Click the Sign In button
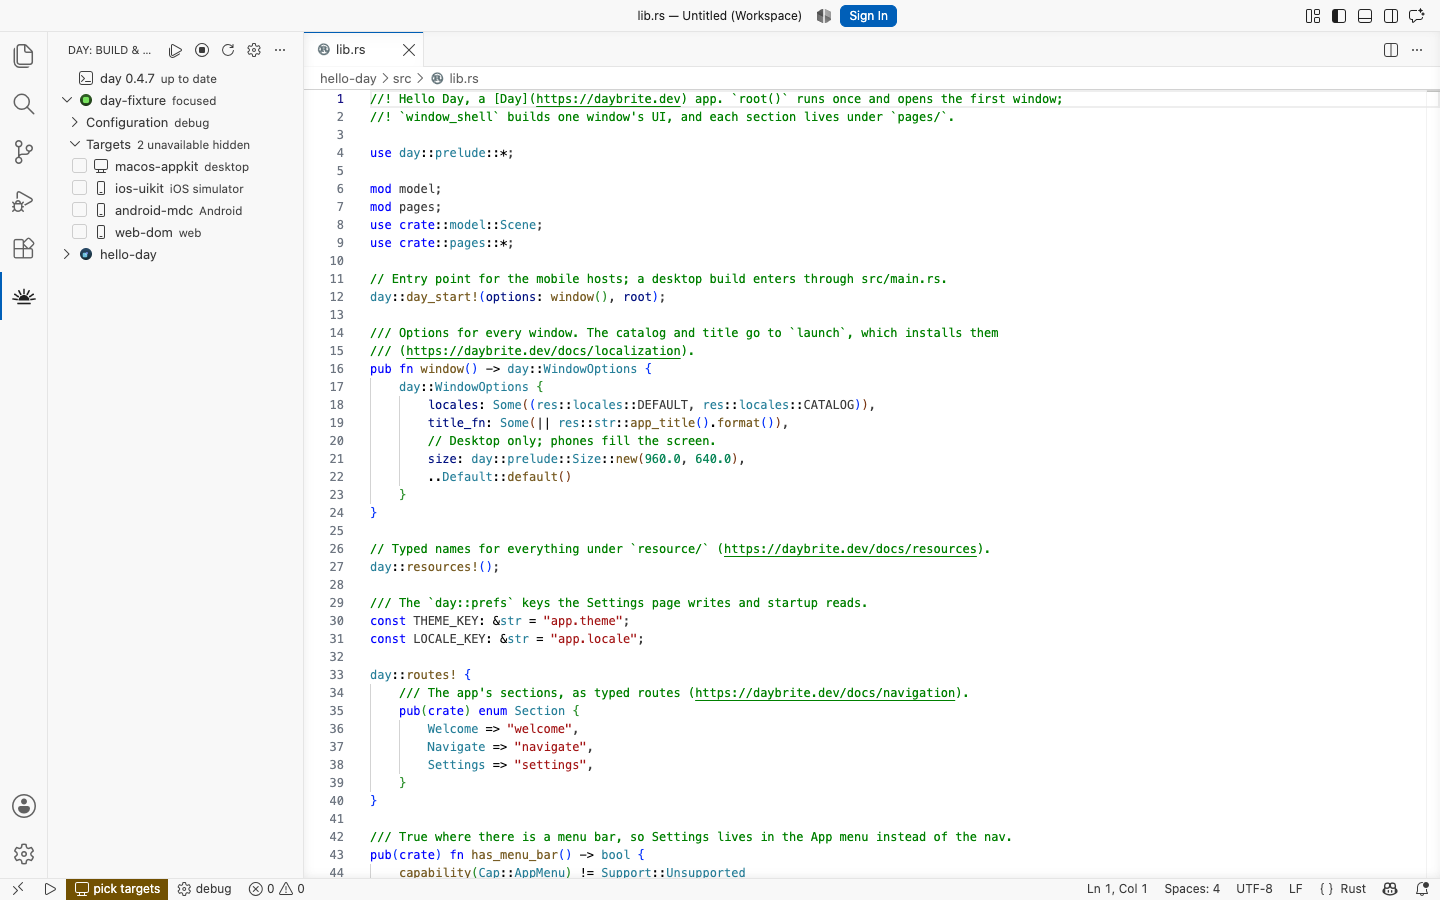1440x900 pixels. pyautogui.click(x=868, y=16)
